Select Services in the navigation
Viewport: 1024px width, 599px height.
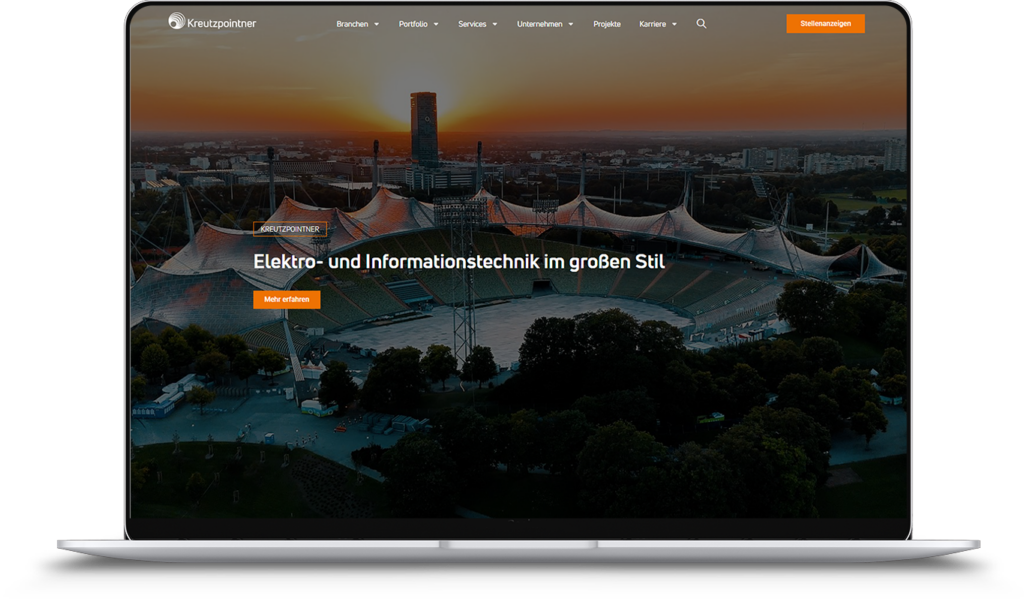pos(472,24)
